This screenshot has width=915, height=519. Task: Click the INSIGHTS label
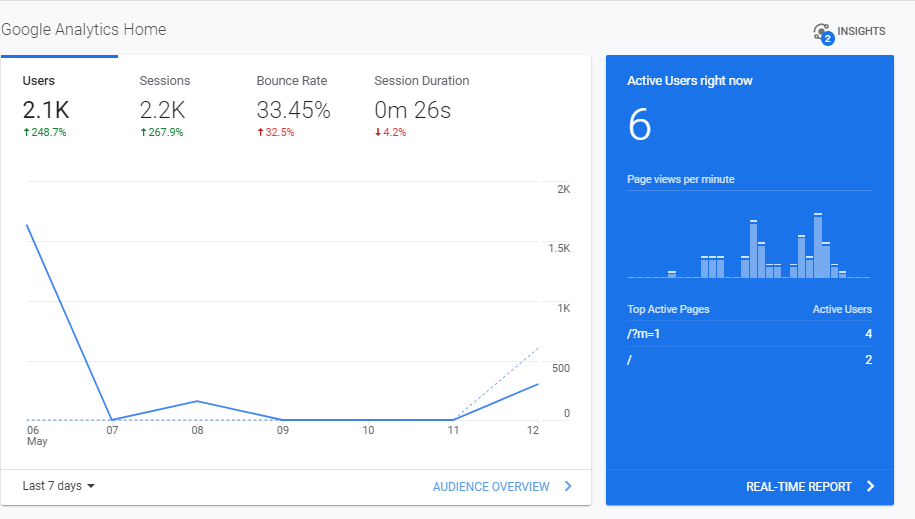coord(861,32)
